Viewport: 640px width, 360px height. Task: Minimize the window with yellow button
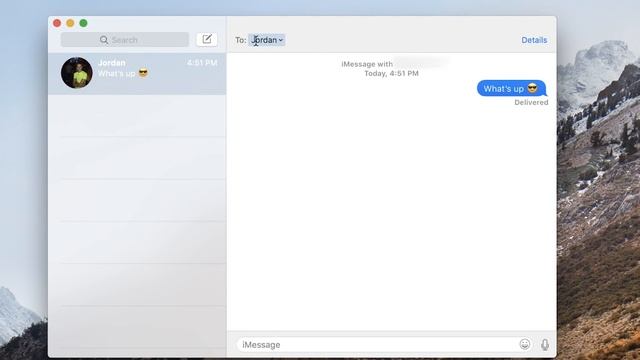tap(70, 23)
